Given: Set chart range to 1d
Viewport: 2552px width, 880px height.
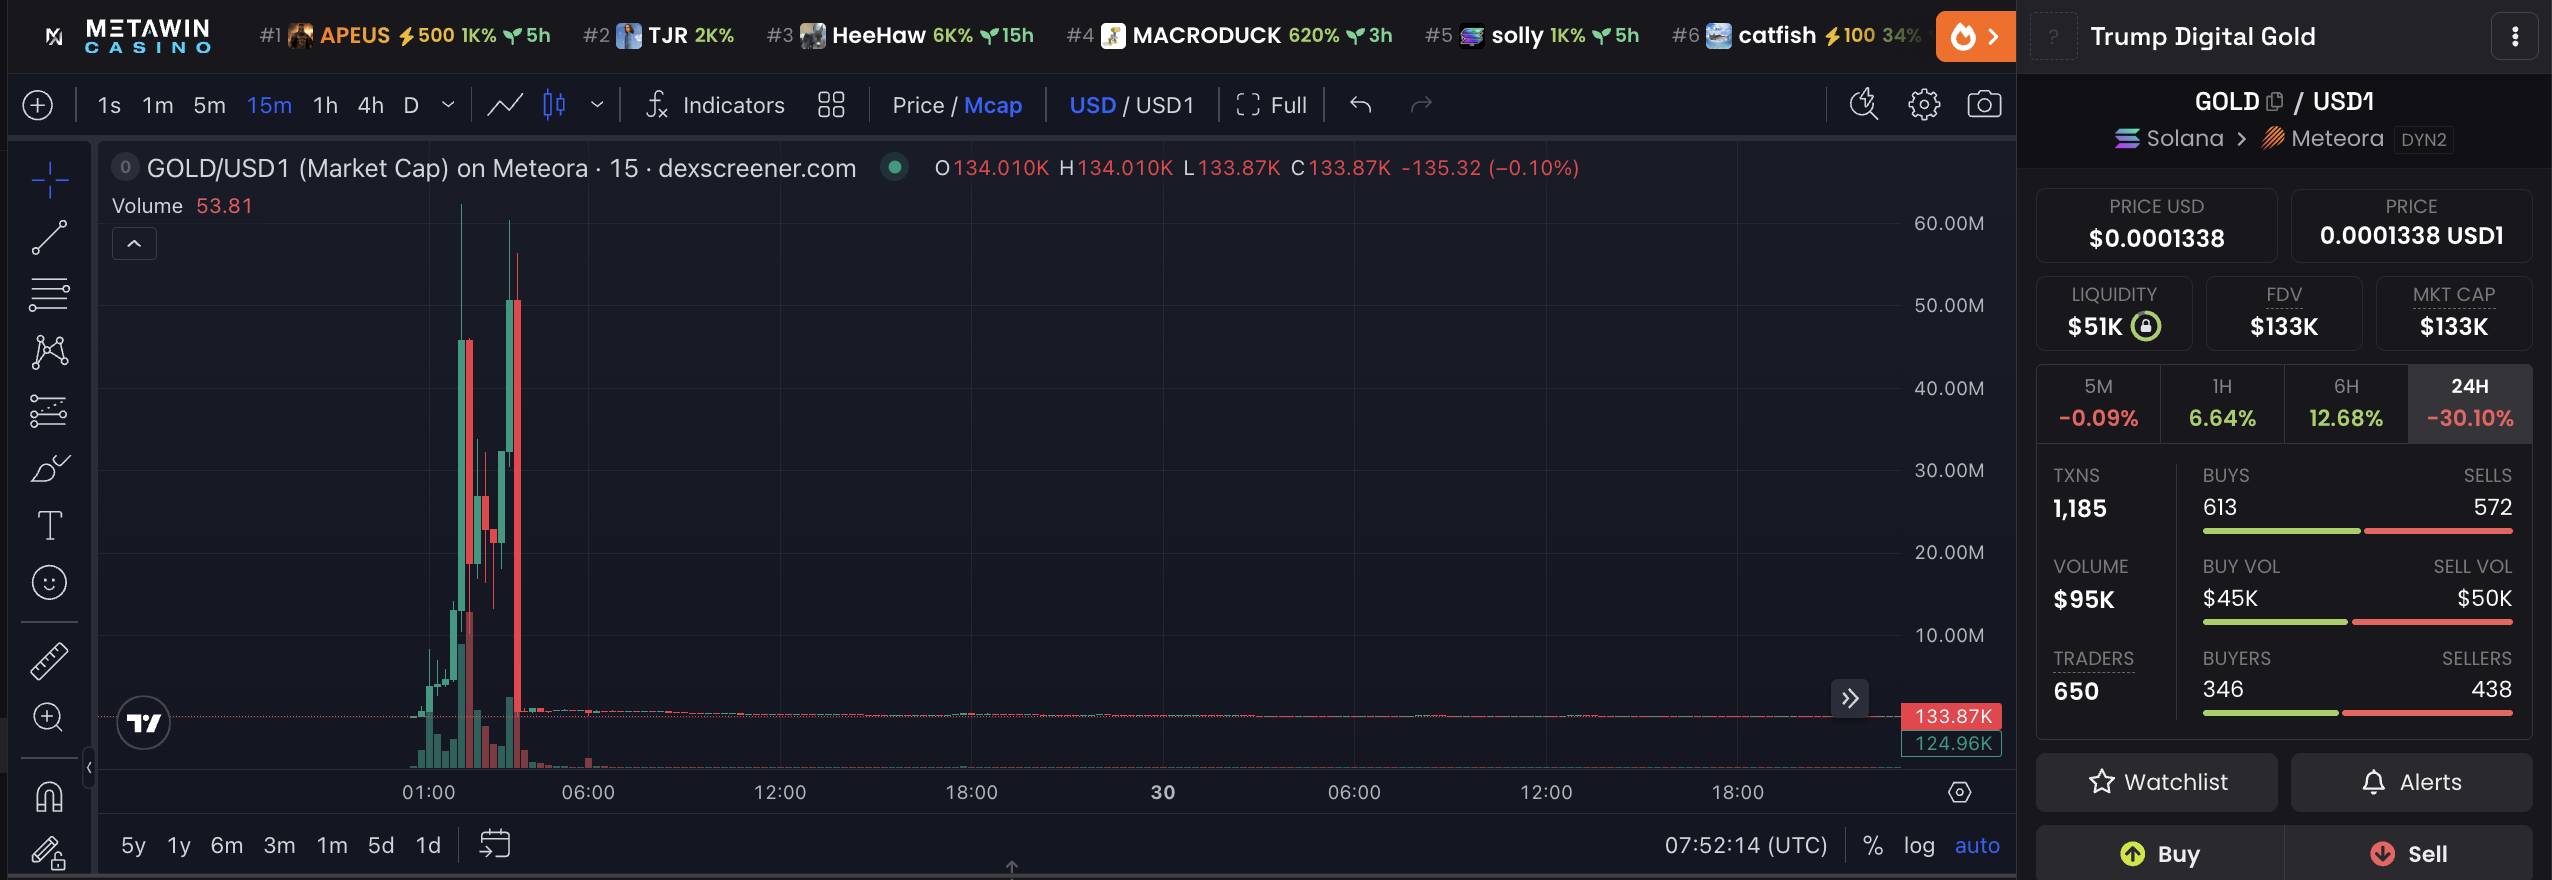Looking at the screenshot, I should 428,845.
